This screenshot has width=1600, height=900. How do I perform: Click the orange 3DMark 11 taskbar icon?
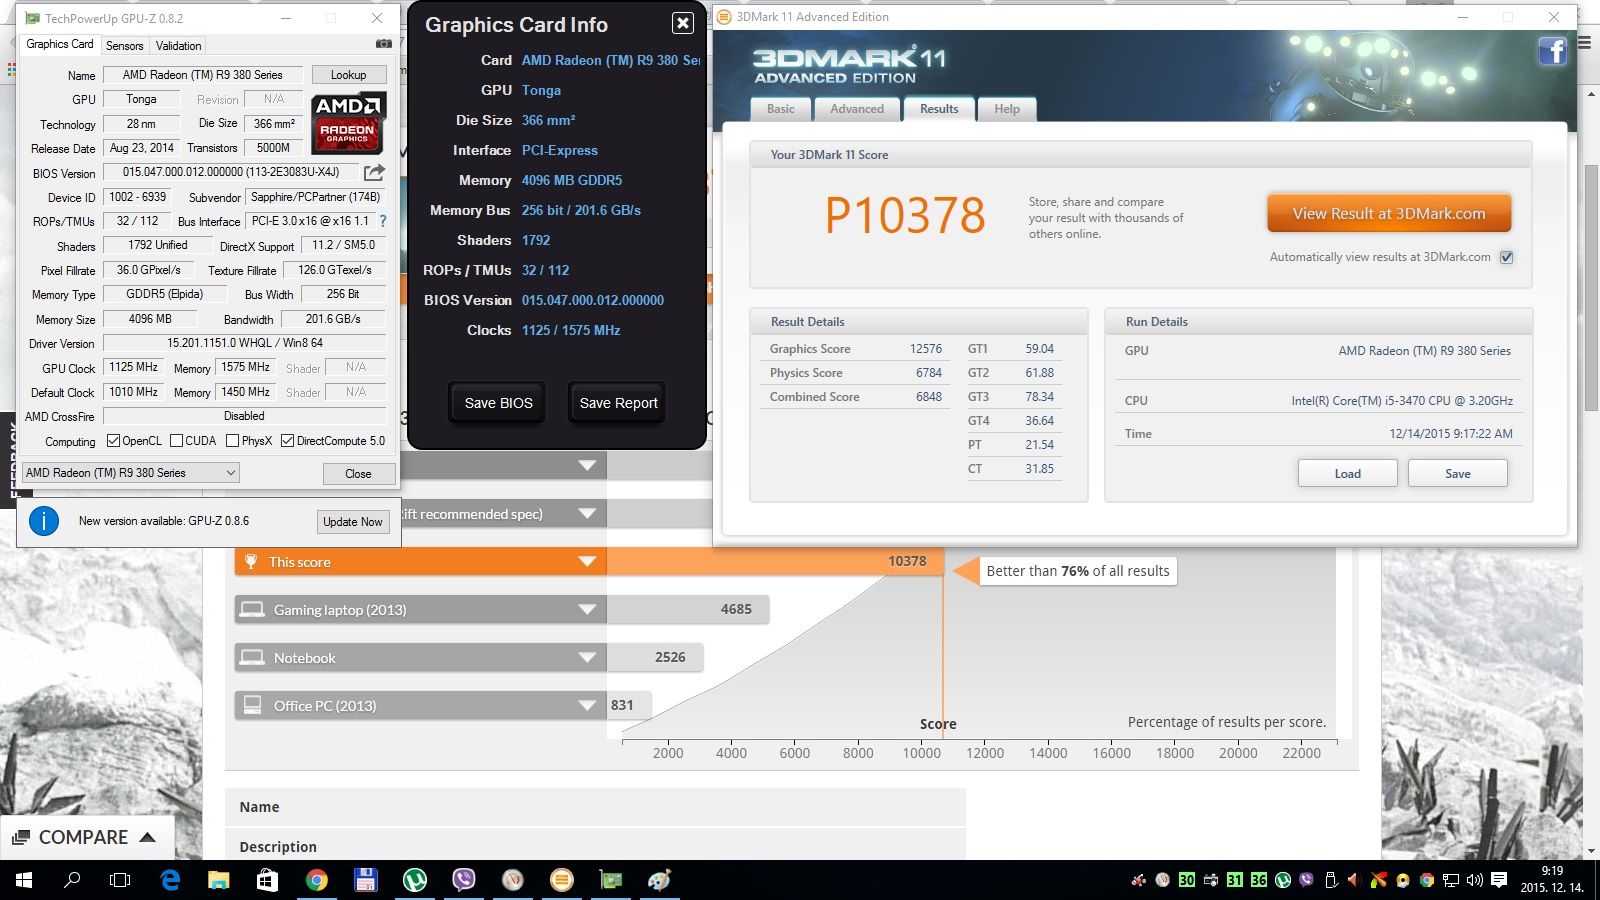562,880
